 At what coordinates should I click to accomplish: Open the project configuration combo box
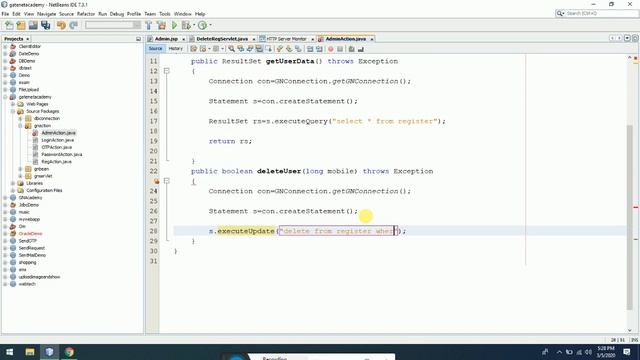click(x=113, y=25)
